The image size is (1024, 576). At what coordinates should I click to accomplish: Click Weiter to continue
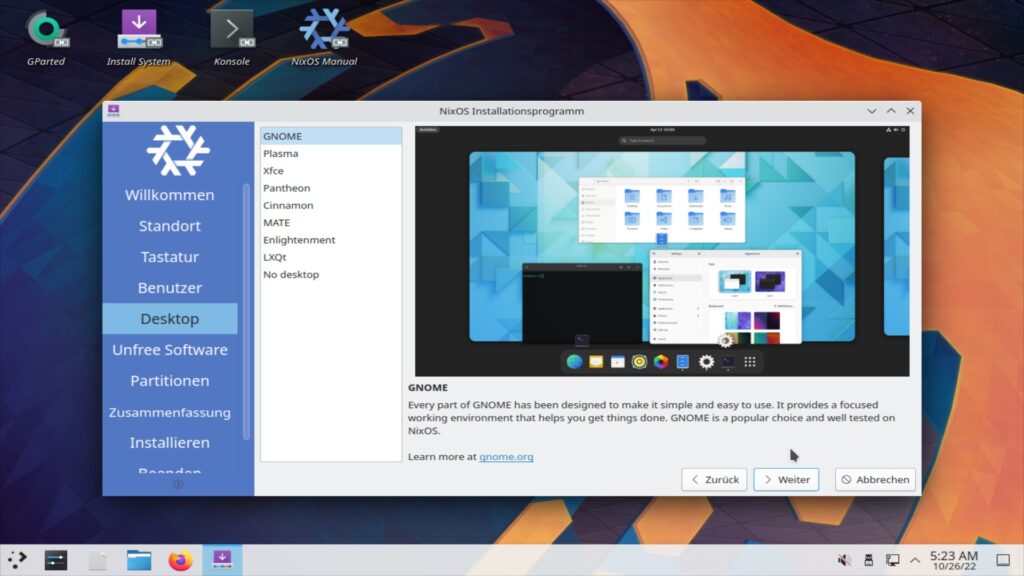pos(786,479)
